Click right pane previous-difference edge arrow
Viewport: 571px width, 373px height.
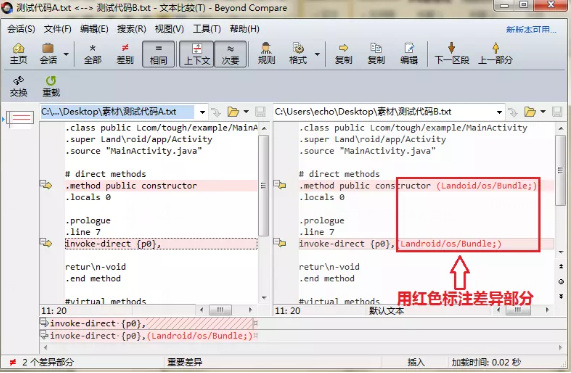(561, 267)
